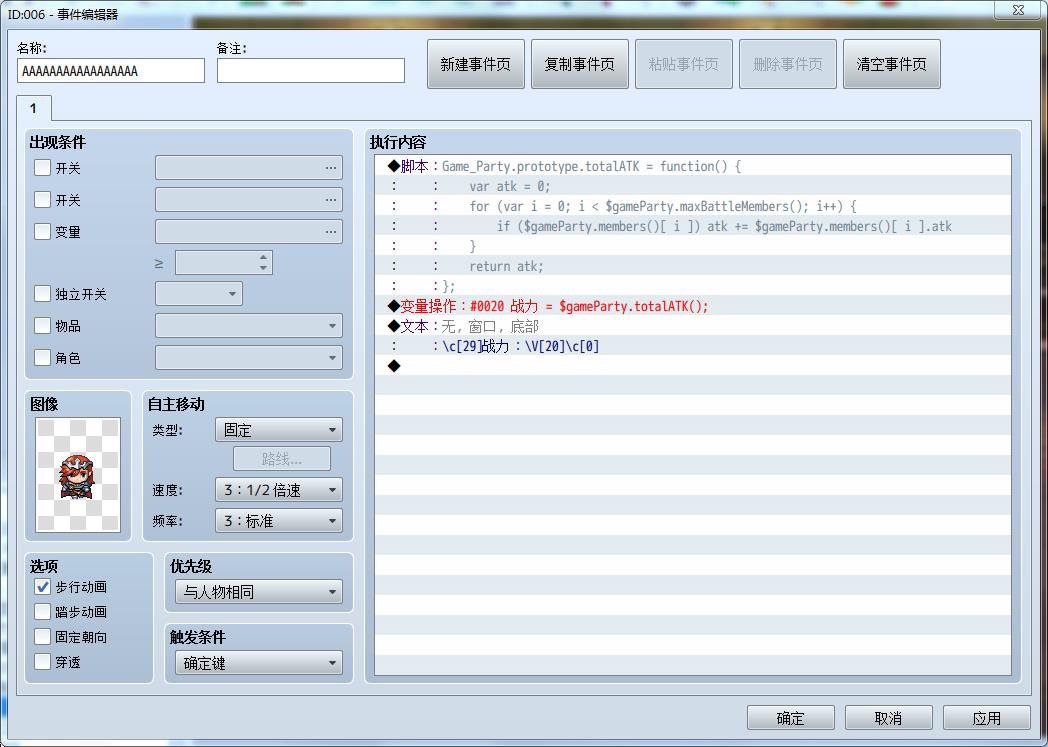Enable the 开关 switch condition
The image size is (1048, 747).
coord(41,168)
